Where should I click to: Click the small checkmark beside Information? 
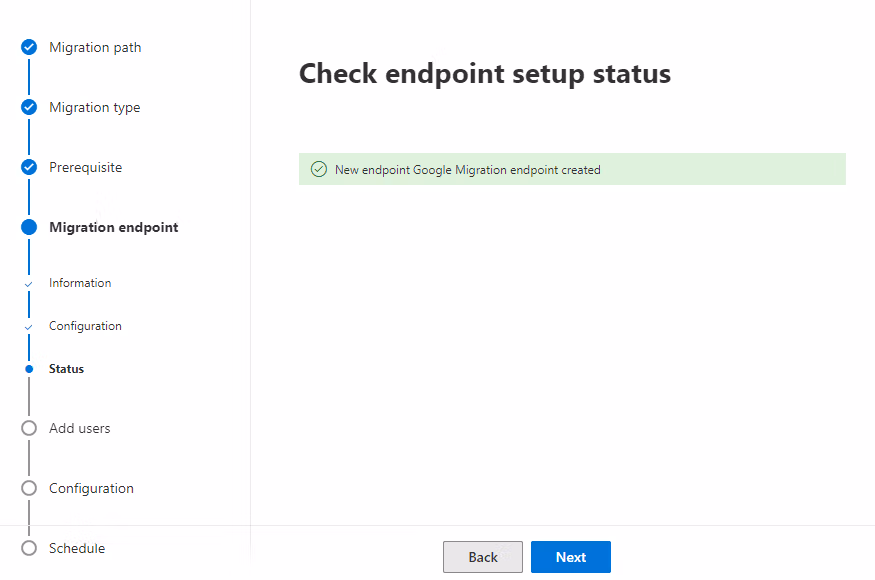(29, 284)
